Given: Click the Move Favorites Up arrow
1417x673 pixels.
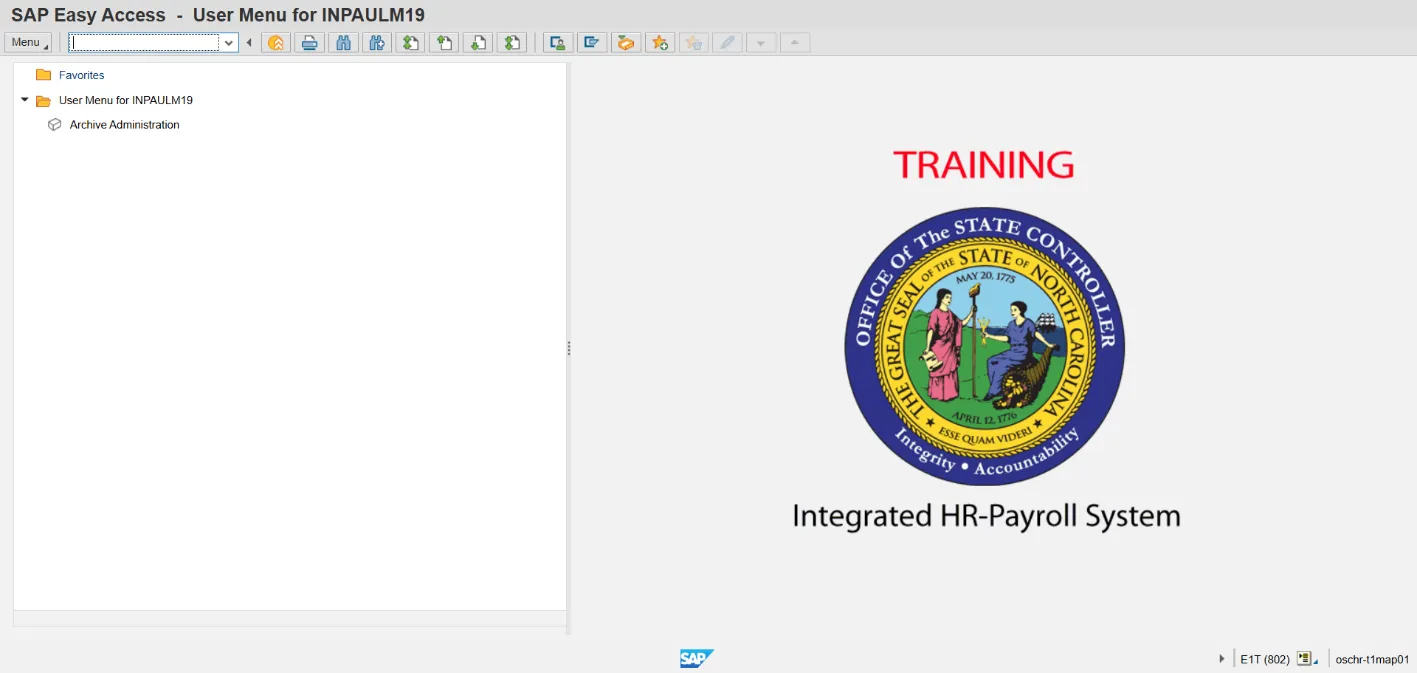Looking at the screenshot, I should click(795, 42).
